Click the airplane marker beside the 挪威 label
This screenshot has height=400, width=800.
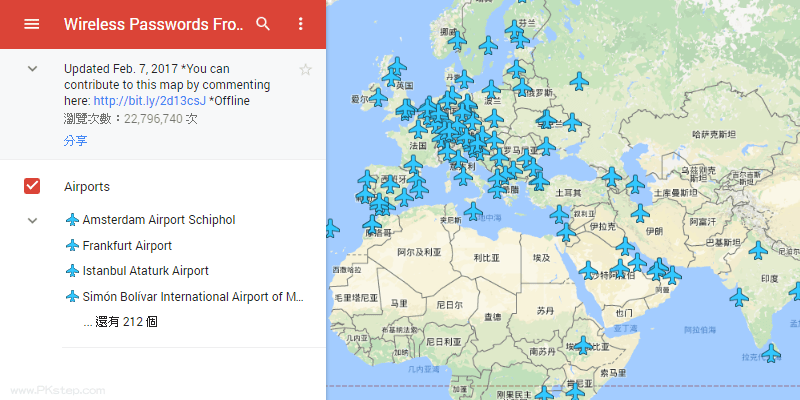tap(457, 40)
